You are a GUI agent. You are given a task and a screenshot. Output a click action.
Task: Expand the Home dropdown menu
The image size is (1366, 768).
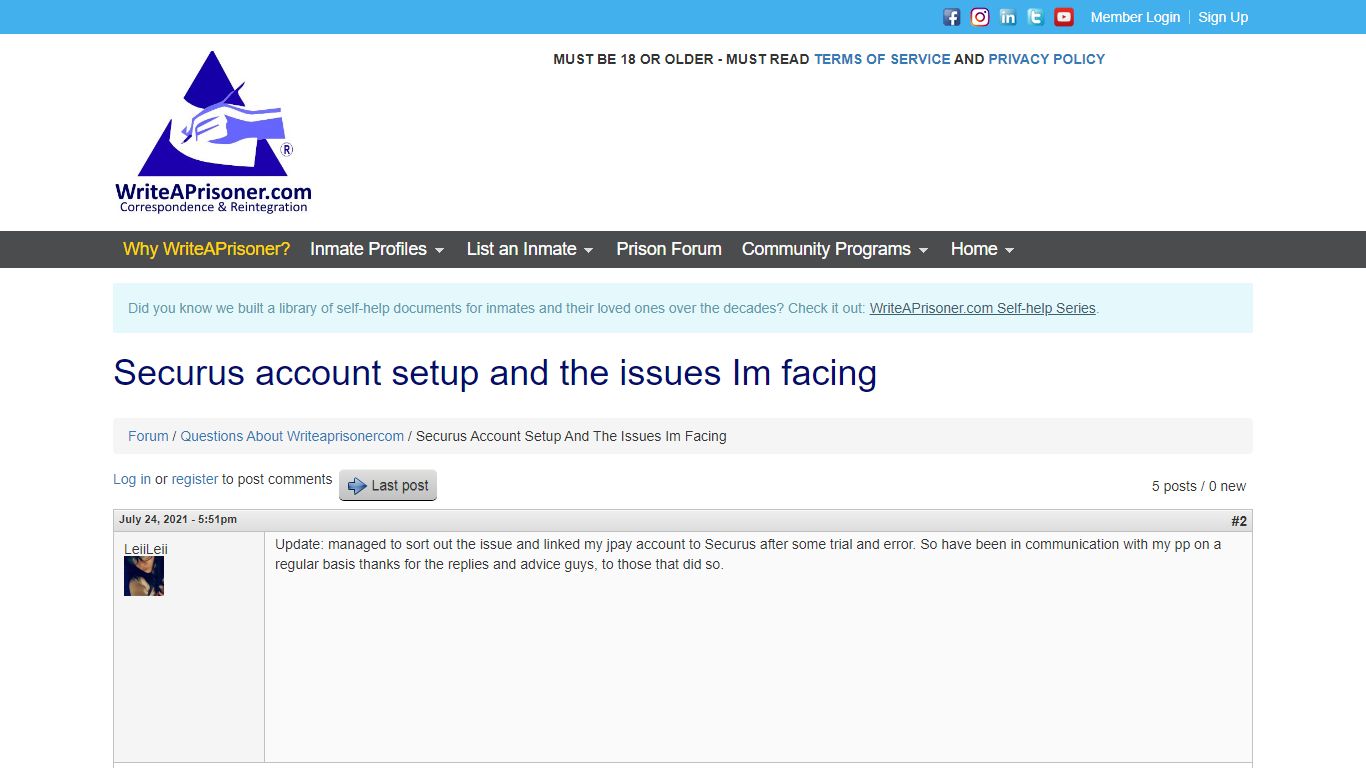coord(982,249)
